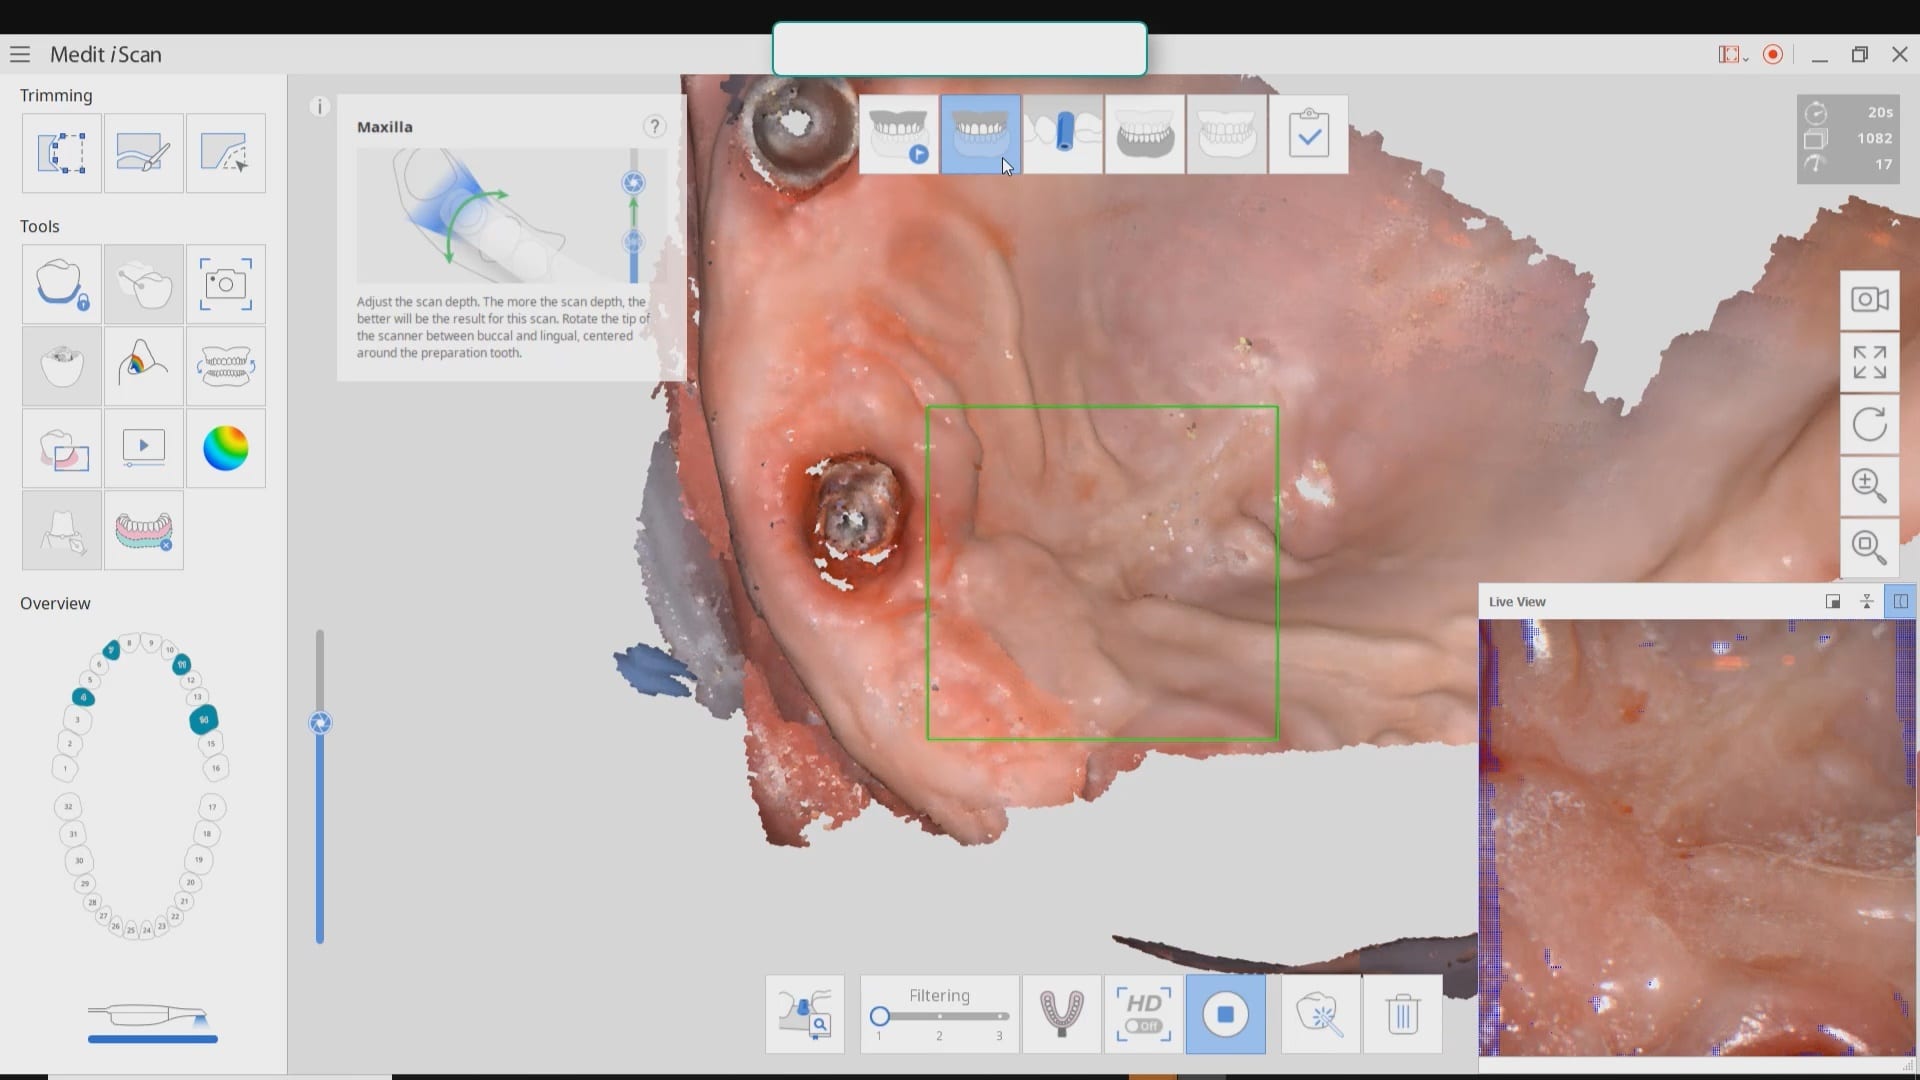Toggle the Live View side-panel layout button
The image size is (1920, 1080).
tap(1900, 601)
